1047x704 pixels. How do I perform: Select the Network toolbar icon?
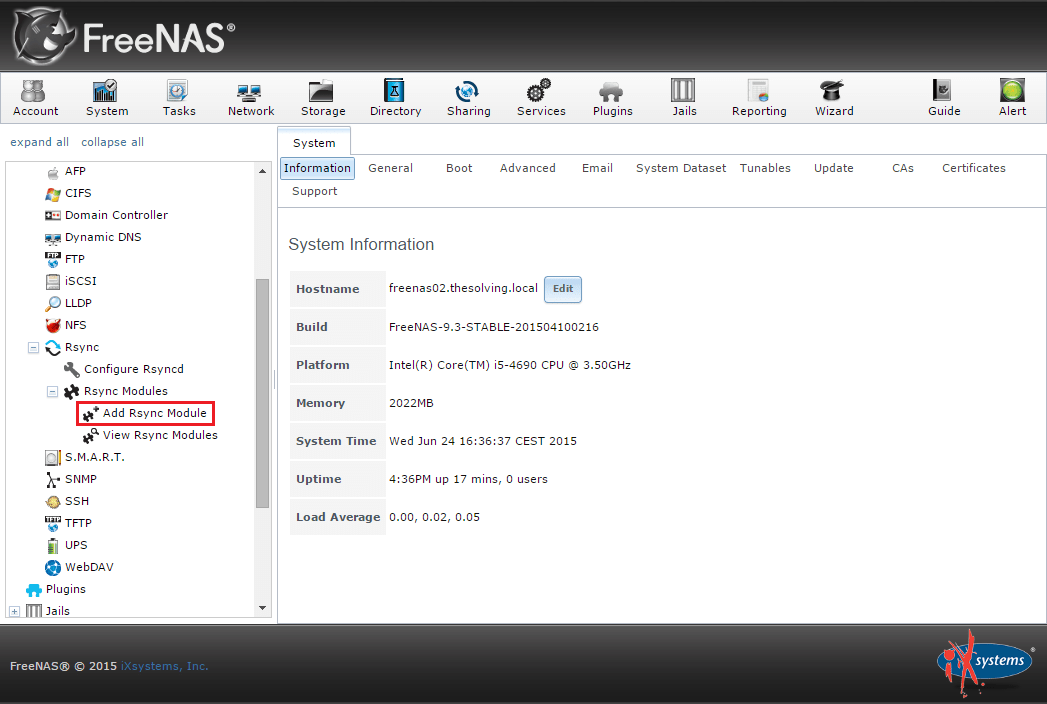coord(250,89)
